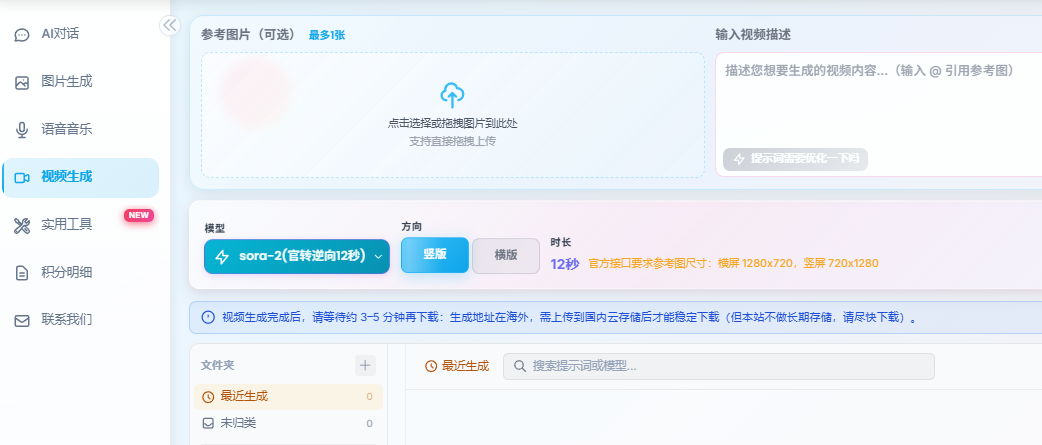Click the 模型 label
Image resolution: width=1042 pixels, height=445 pixels.
pyautogui.click(x=215, y=228)
